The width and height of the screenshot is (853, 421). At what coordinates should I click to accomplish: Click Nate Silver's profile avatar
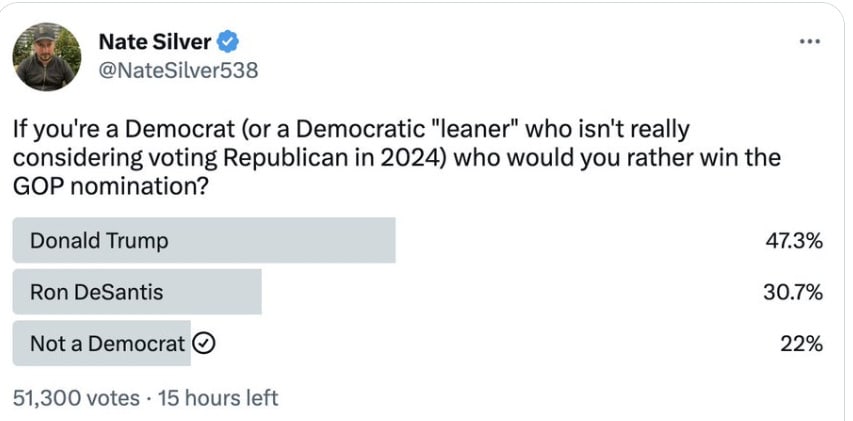(46, 57)
